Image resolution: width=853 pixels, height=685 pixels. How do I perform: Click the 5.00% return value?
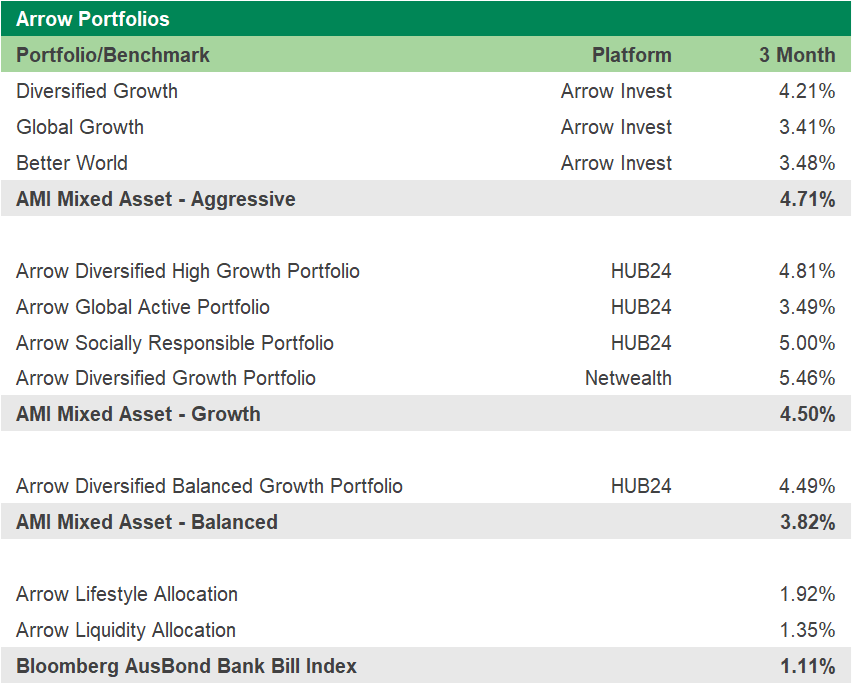click(807, 343)
